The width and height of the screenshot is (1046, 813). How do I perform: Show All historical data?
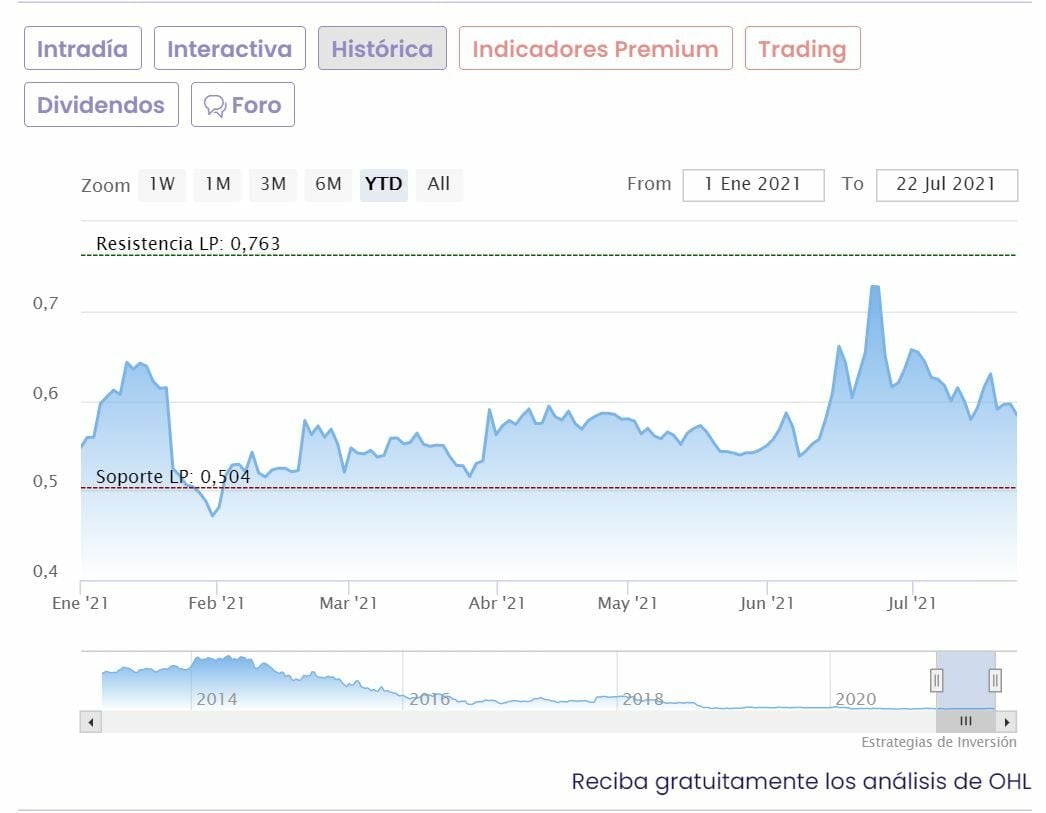tap(439, 184)
